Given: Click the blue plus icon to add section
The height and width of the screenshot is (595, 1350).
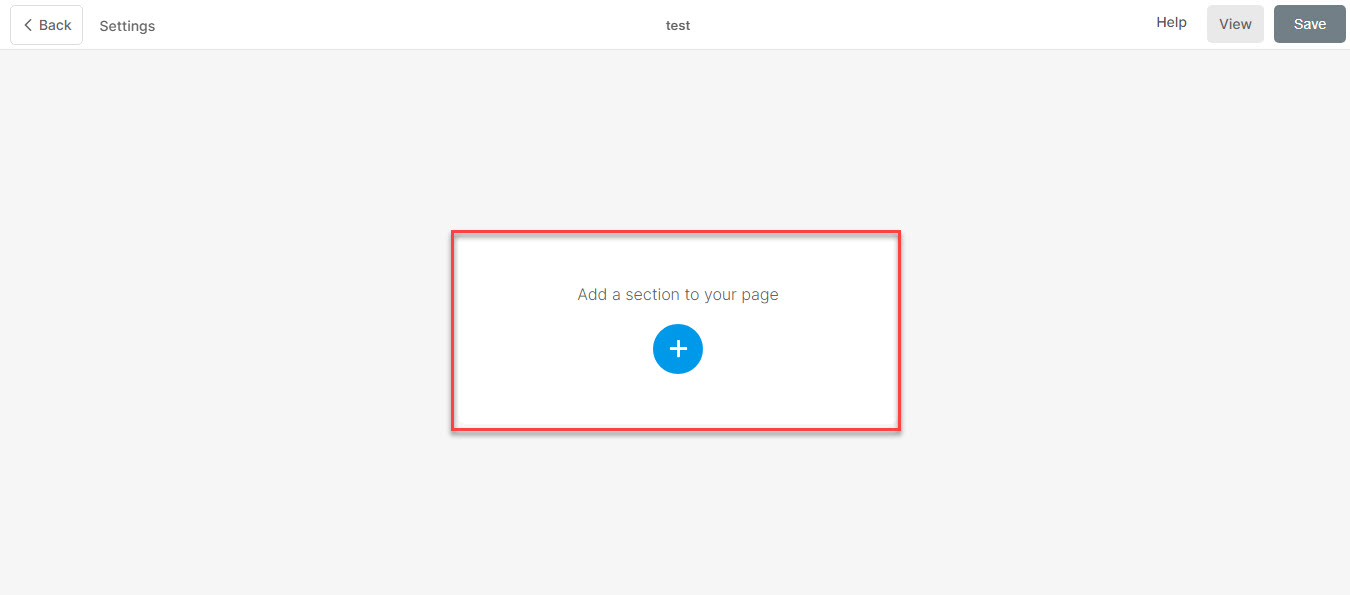Looking at the screenshot, I should [x=678, y=349].
